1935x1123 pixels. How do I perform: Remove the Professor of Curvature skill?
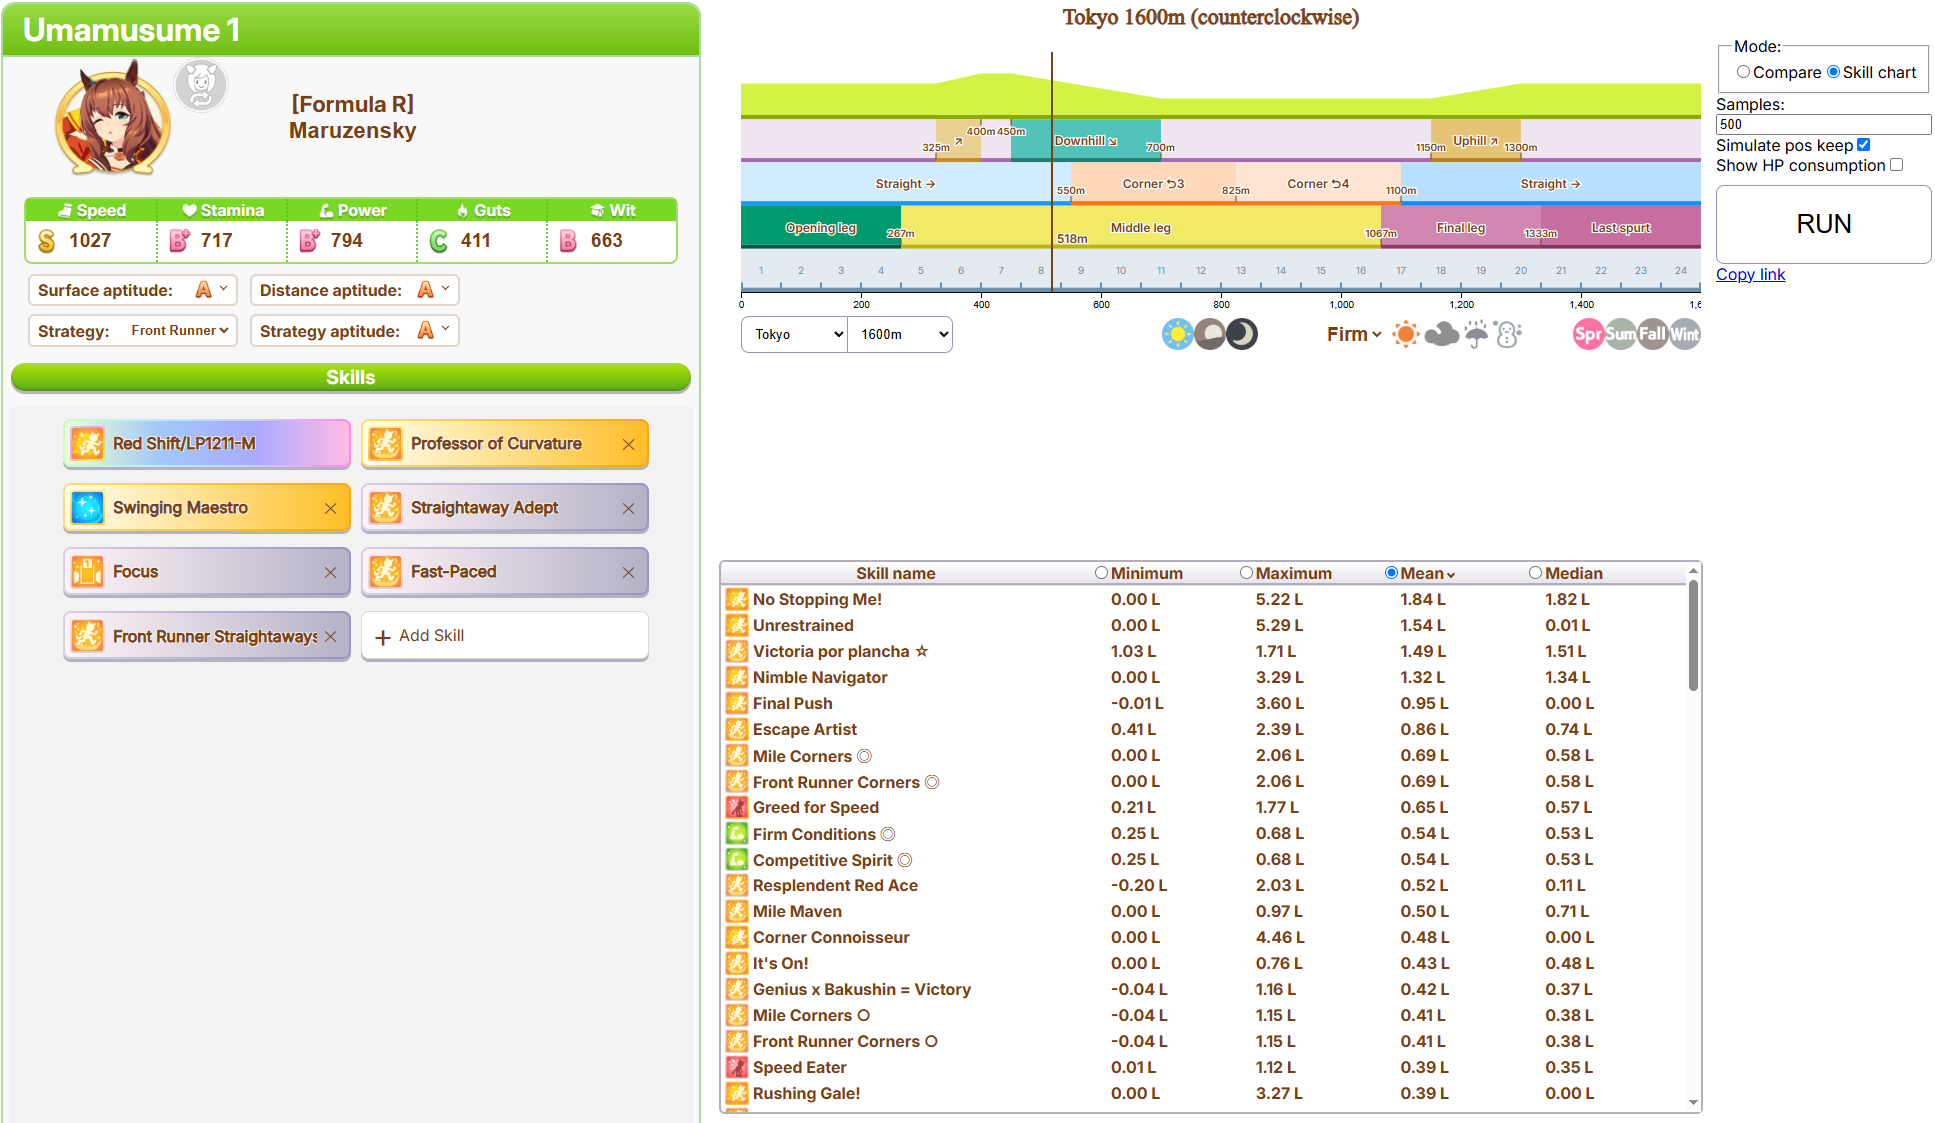pos(628,444)
